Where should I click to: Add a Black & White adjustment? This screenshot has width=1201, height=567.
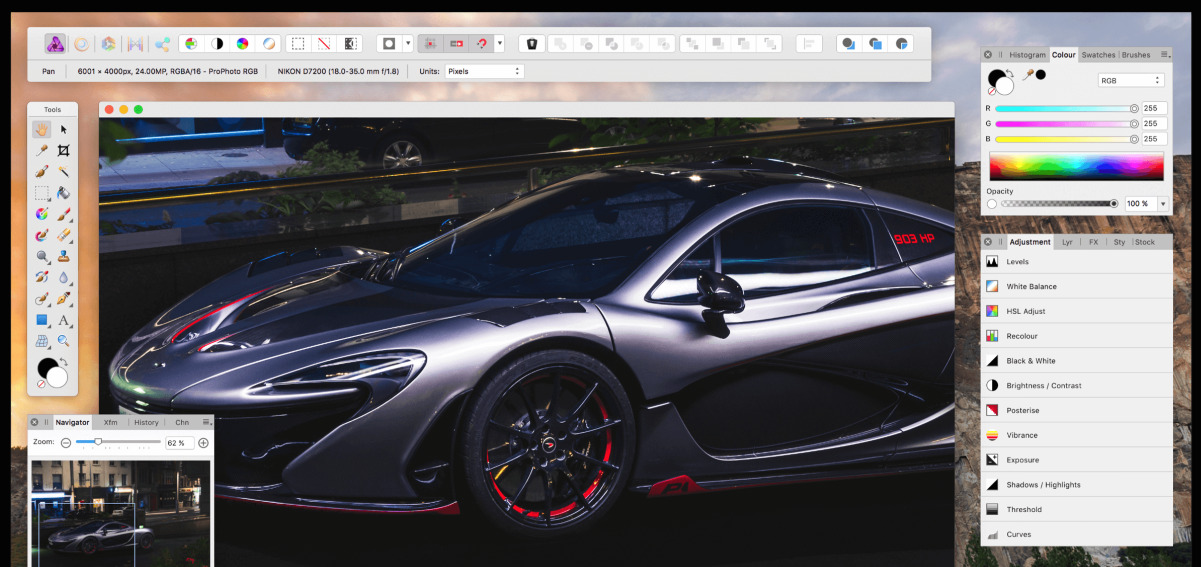point(1076,361)
